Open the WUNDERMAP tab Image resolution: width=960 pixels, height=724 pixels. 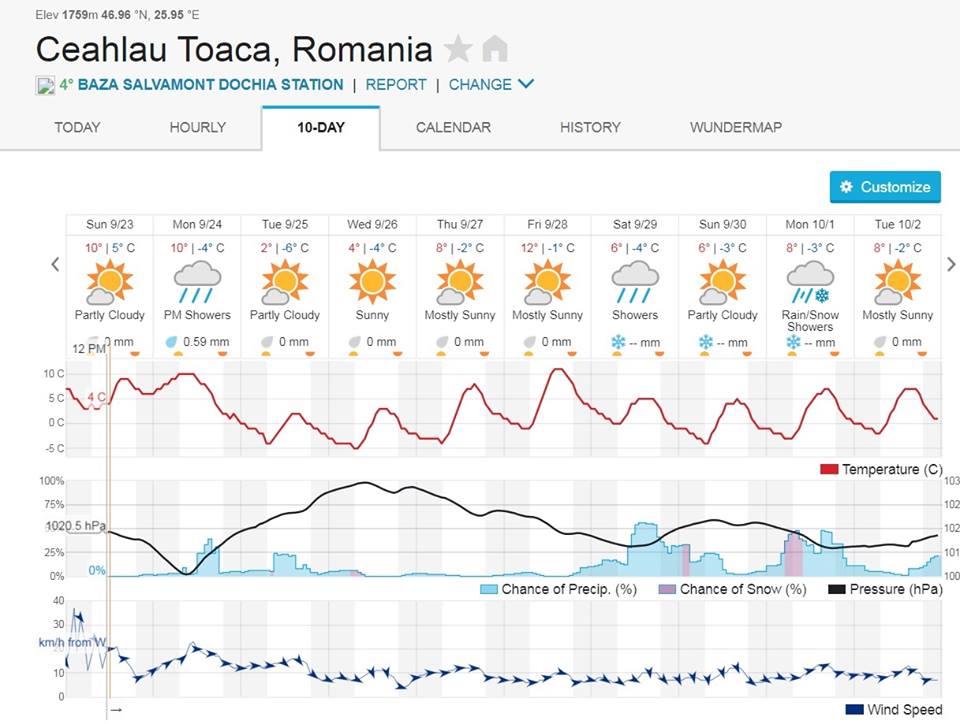(736, 127)
